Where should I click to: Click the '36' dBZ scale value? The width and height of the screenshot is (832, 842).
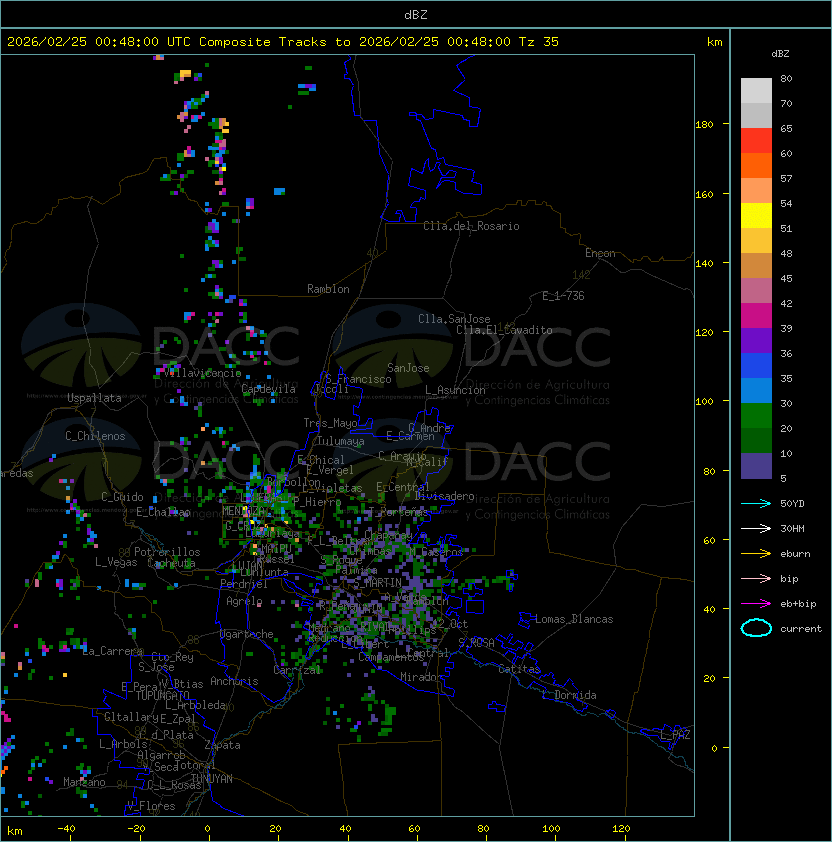[x=786, y=354]
